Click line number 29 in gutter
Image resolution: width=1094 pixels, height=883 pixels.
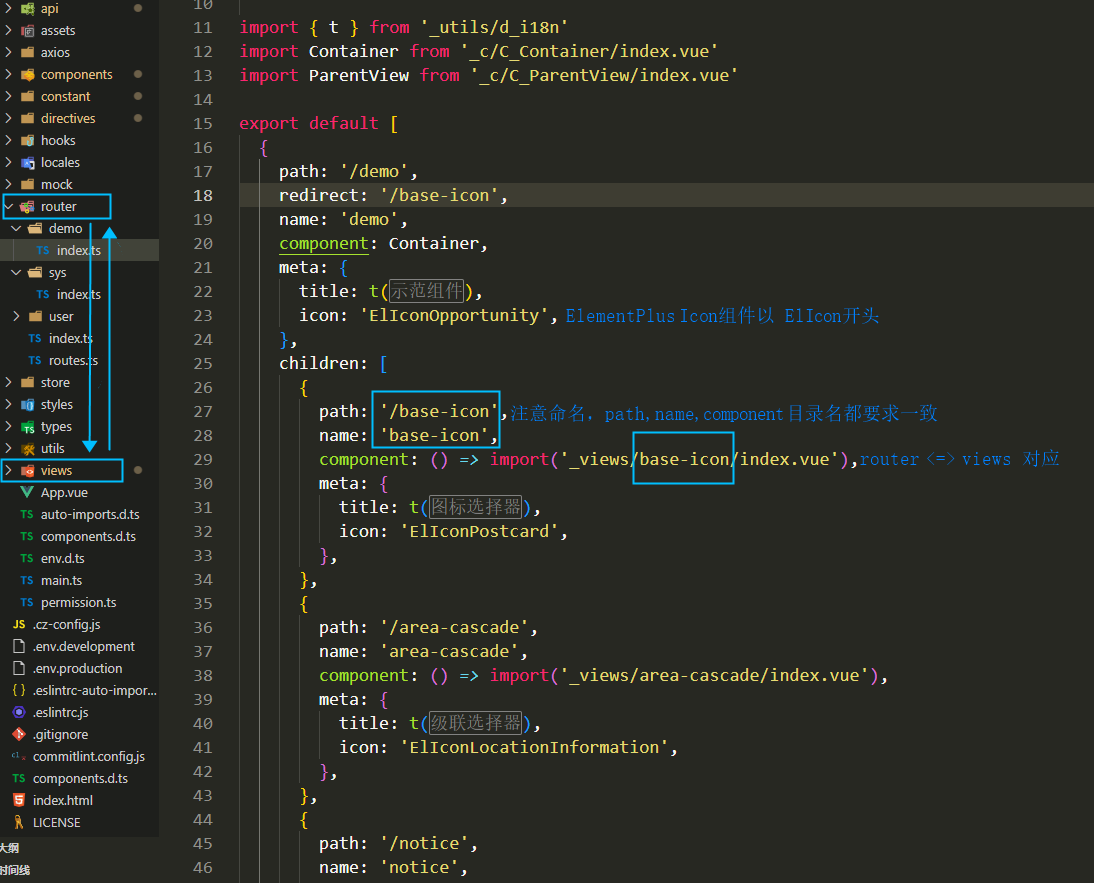203,460
